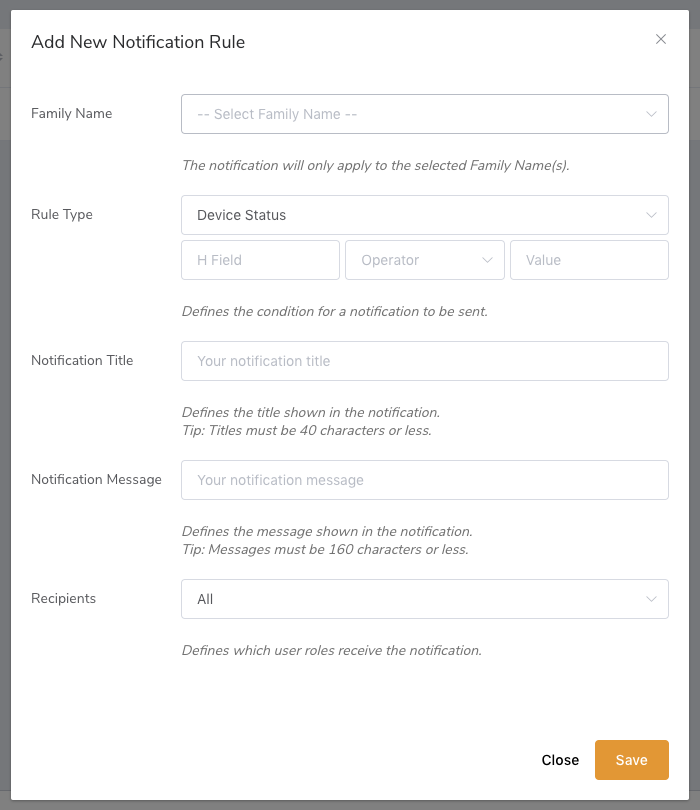Screen dimensions: 700x810
Task: Click the chevron arrow in Rule Type field
Action: tap(651, 215)
